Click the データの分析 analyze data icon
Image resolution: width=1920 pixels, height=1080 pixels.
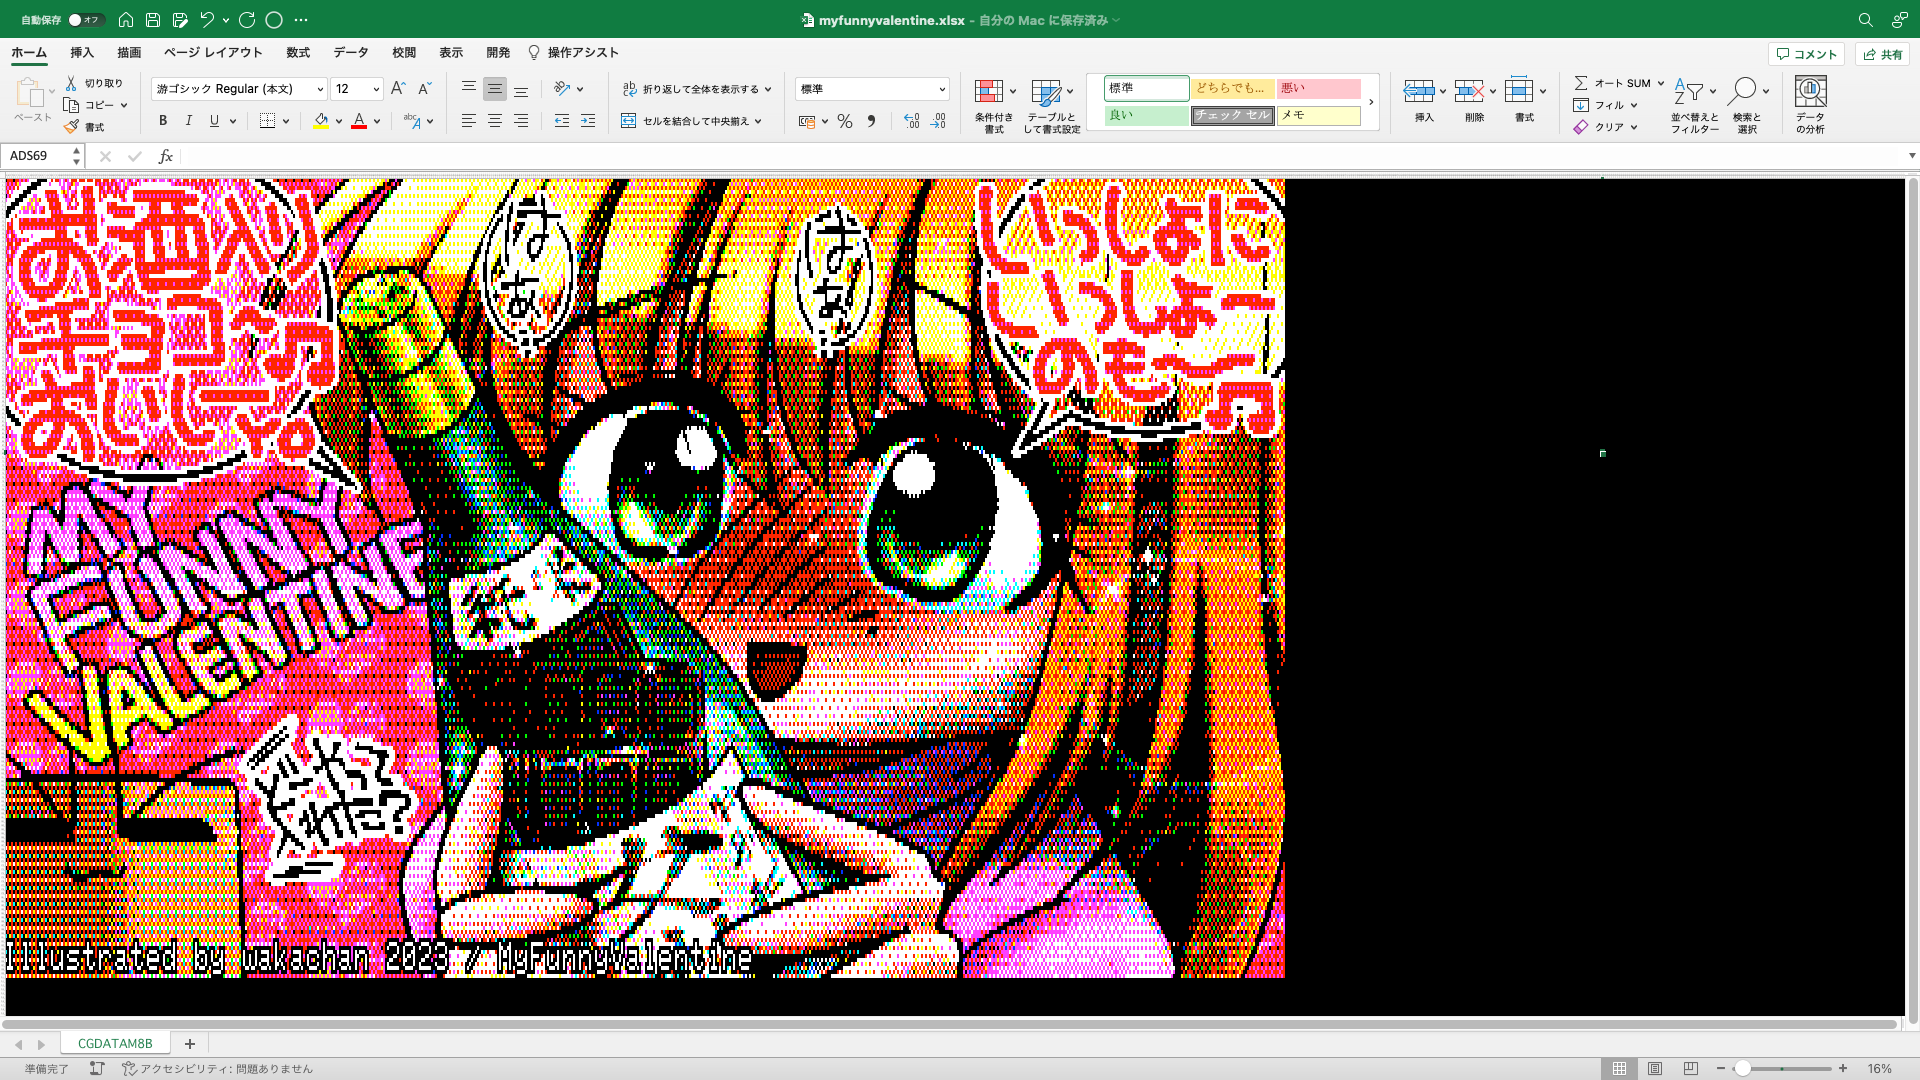pos(1810,92)
